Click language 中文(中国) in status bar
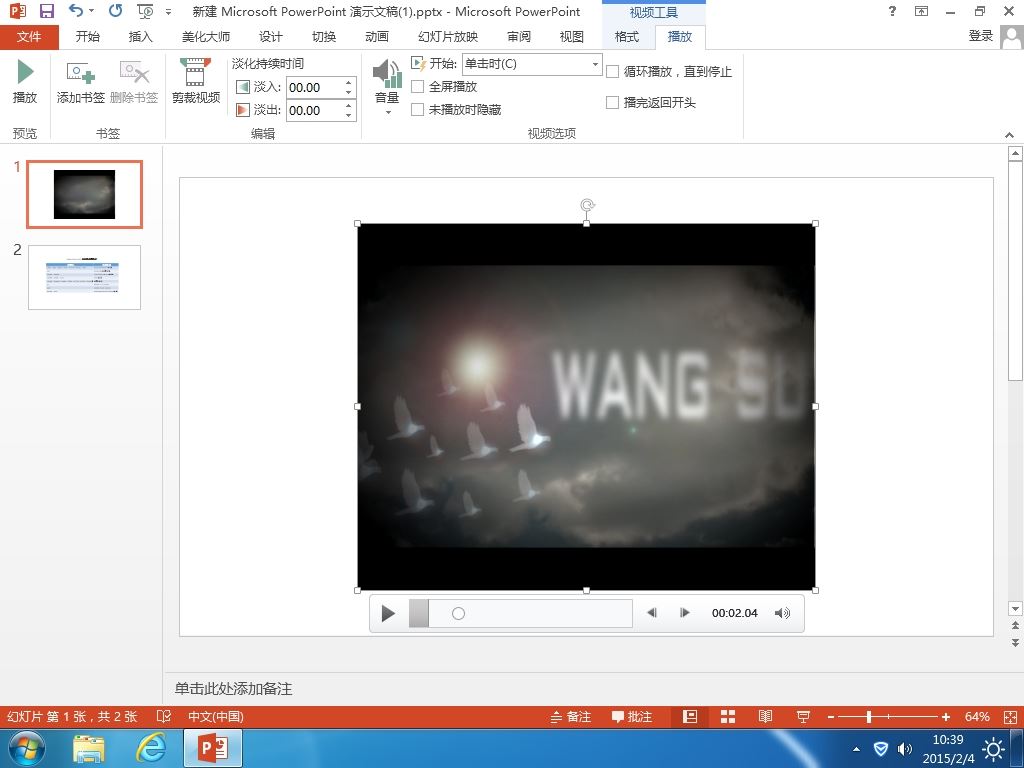Viewport: 1024px width, 768px height. coord(216,717)
